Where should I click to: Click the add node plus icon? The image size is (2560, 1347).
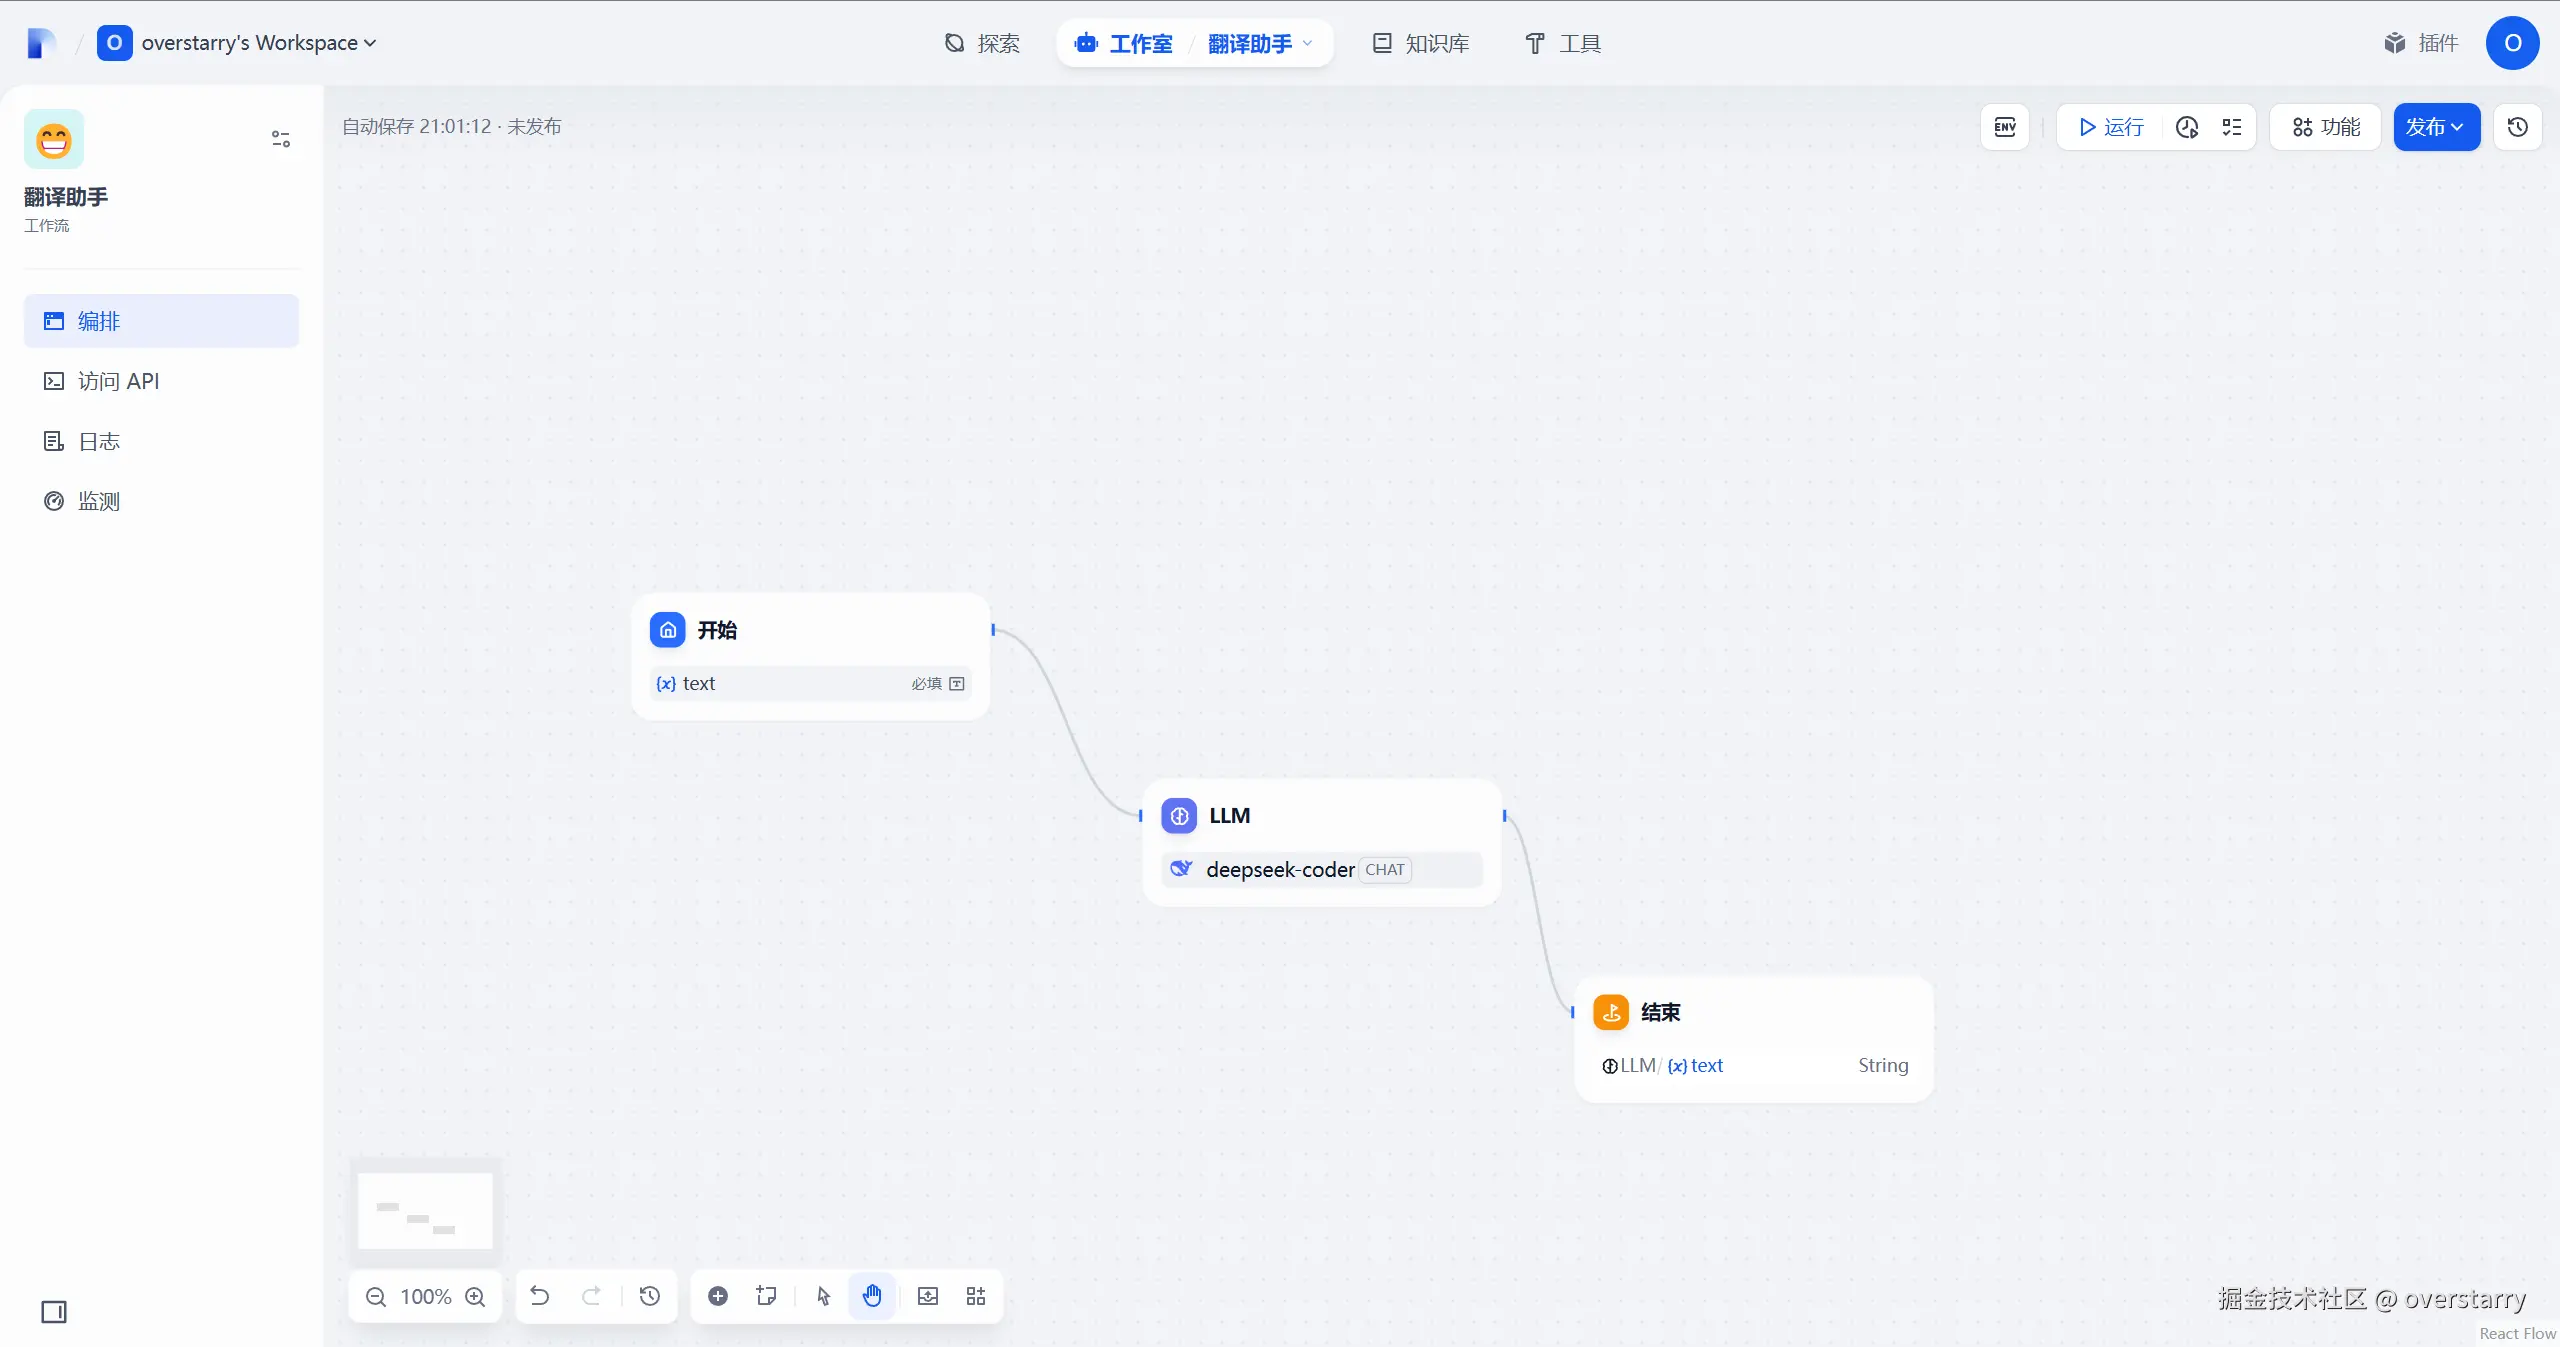pos(718,1296)
